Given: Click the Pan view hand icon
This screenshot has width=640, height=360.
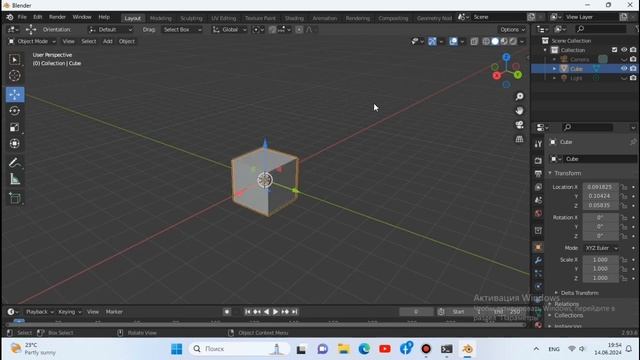Looking at the screenshot, I should coord(519,111).
